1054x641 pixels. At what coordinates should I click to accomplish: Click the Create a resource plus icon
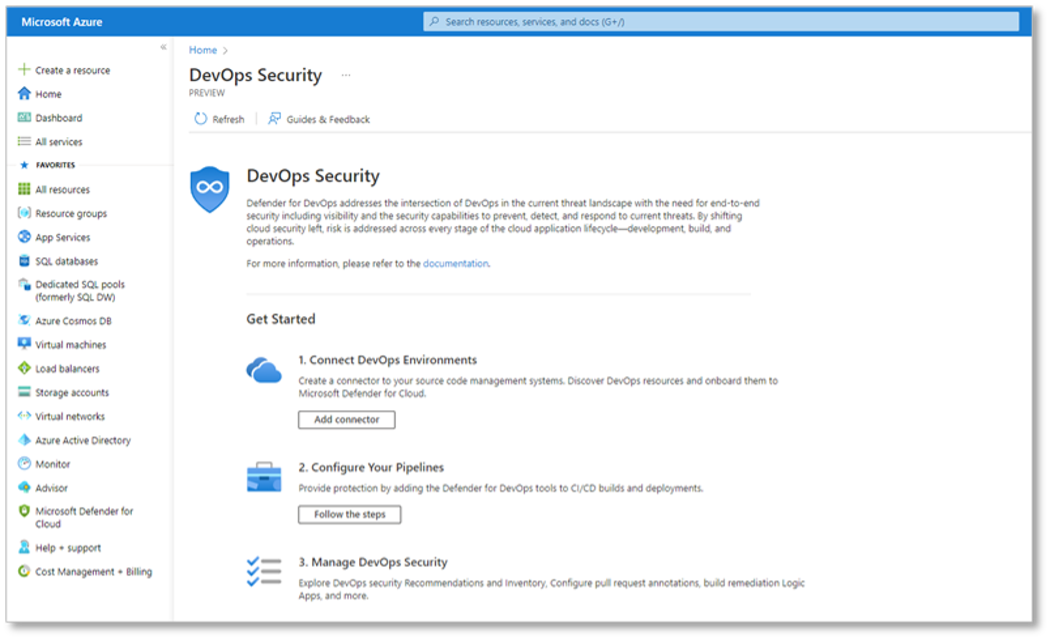(25, 70)
